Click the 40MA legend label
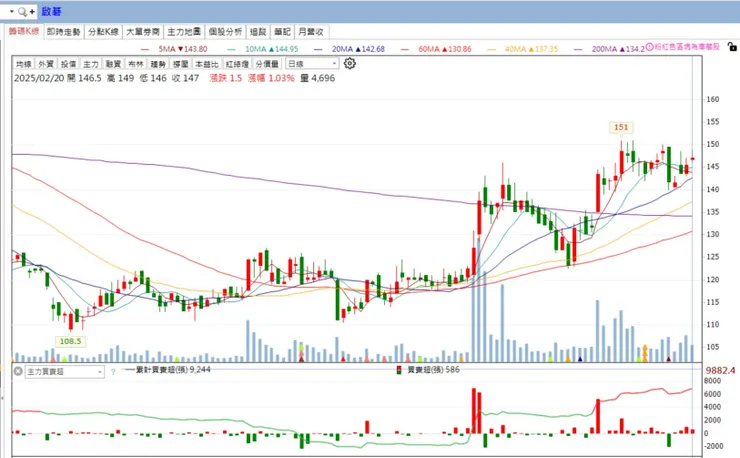 point(531,49)
